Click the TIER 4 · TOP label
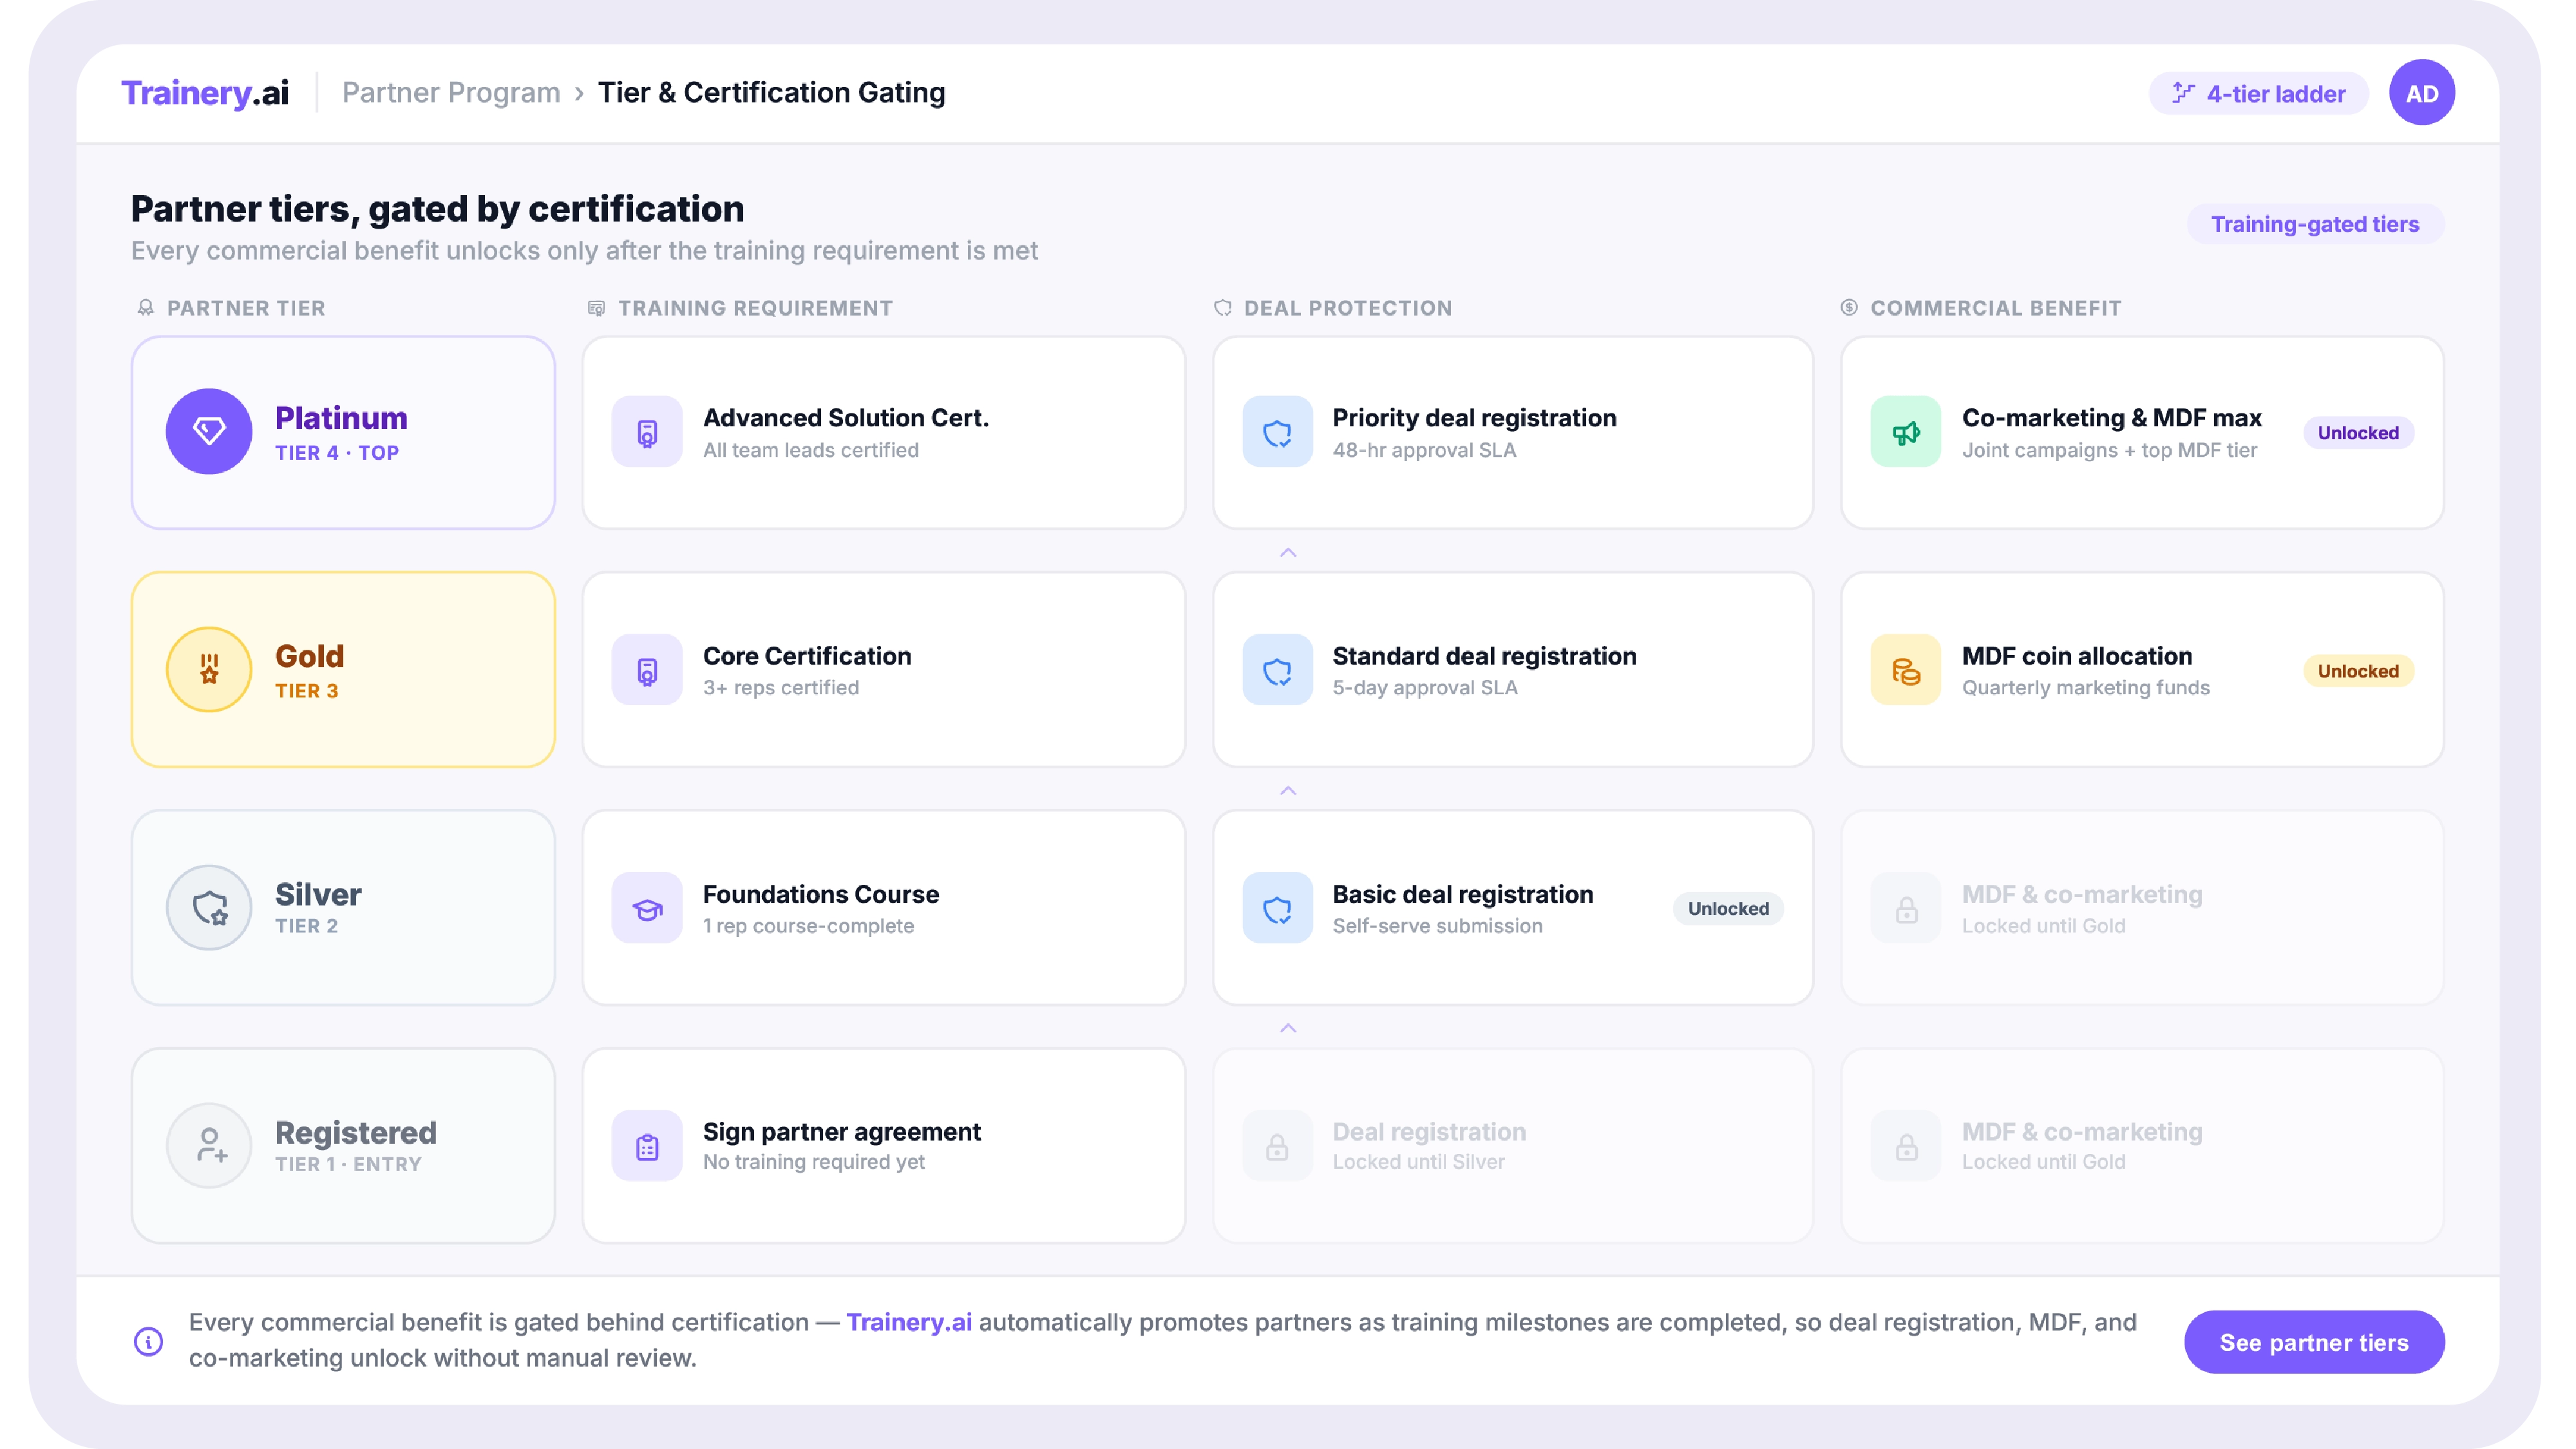Viewport: 2576px width, 1449px height. (337, 453)
